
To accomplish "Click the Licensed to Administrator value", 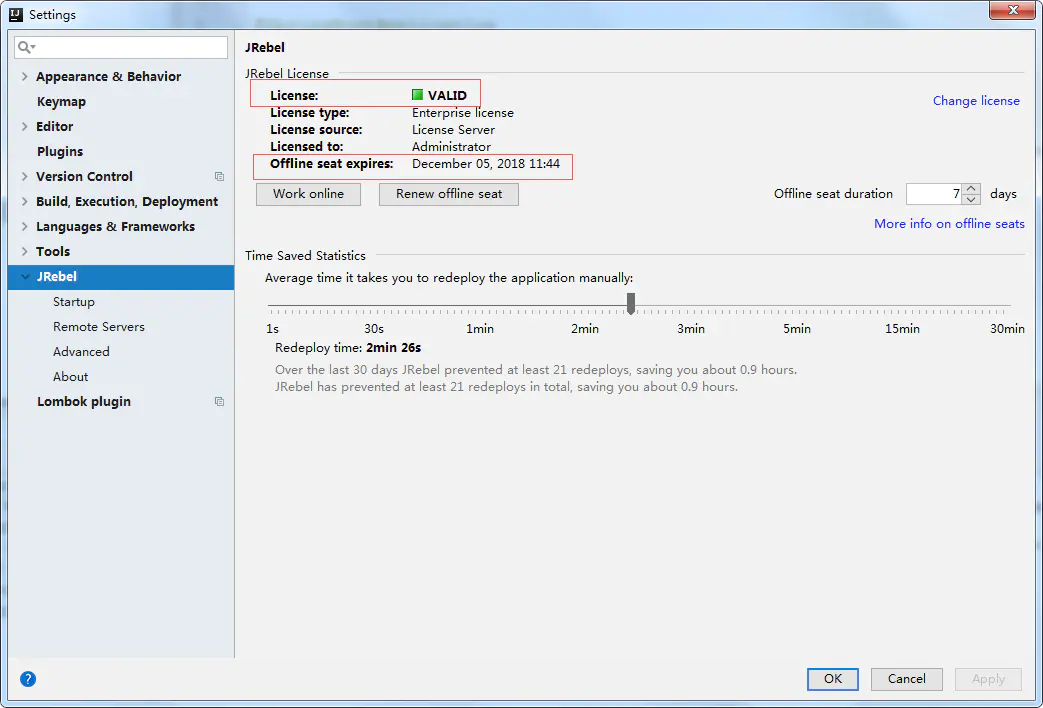I will click(x=451, y=146).
